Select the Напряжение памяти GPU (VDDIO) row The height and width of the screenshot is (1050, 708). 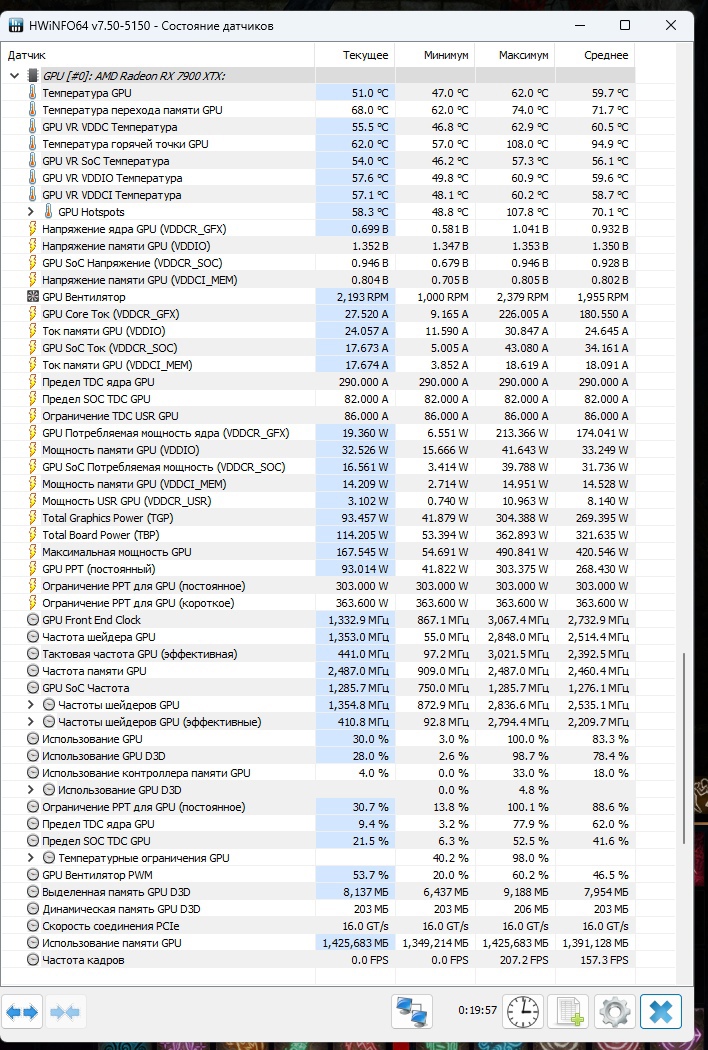(318, 246)
